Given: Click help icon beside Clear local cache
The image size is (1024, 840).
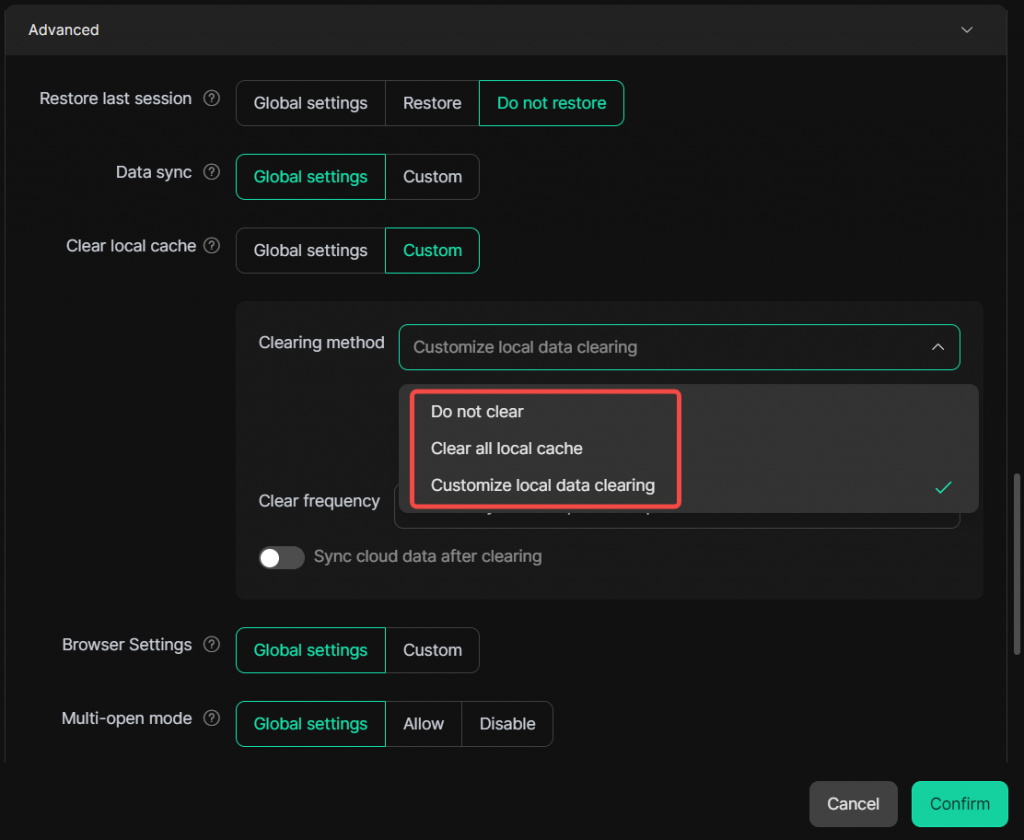Looking at the screenshot, I should (x=211, y=246).
